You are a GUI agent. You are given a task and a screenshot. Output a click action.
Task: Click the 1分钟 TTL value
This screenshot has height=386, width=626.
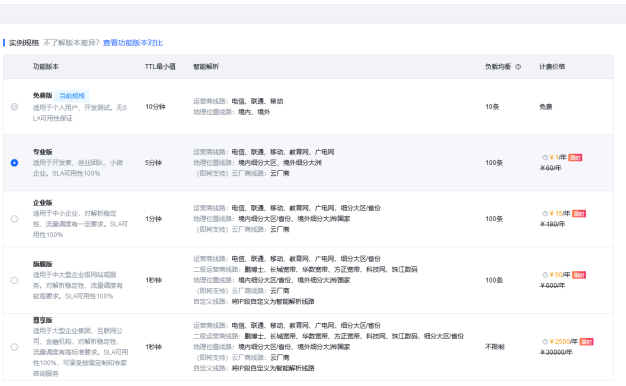153,219
